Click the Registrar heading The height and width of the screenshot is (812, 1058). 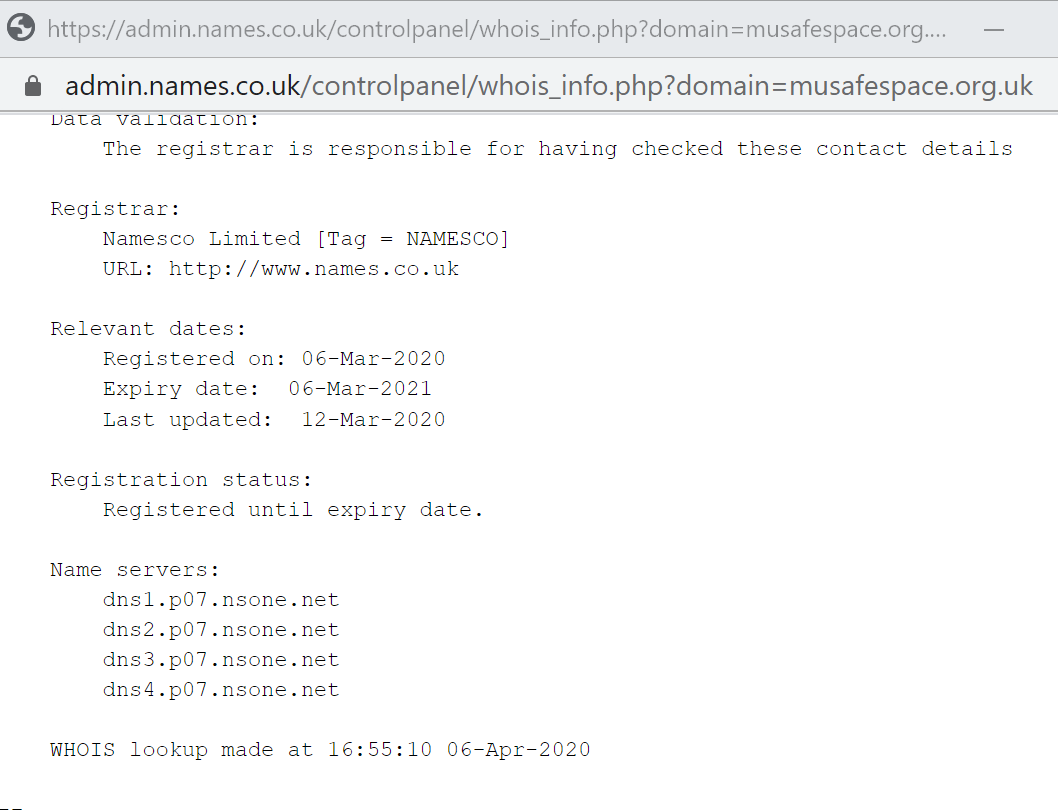point(115,209)
